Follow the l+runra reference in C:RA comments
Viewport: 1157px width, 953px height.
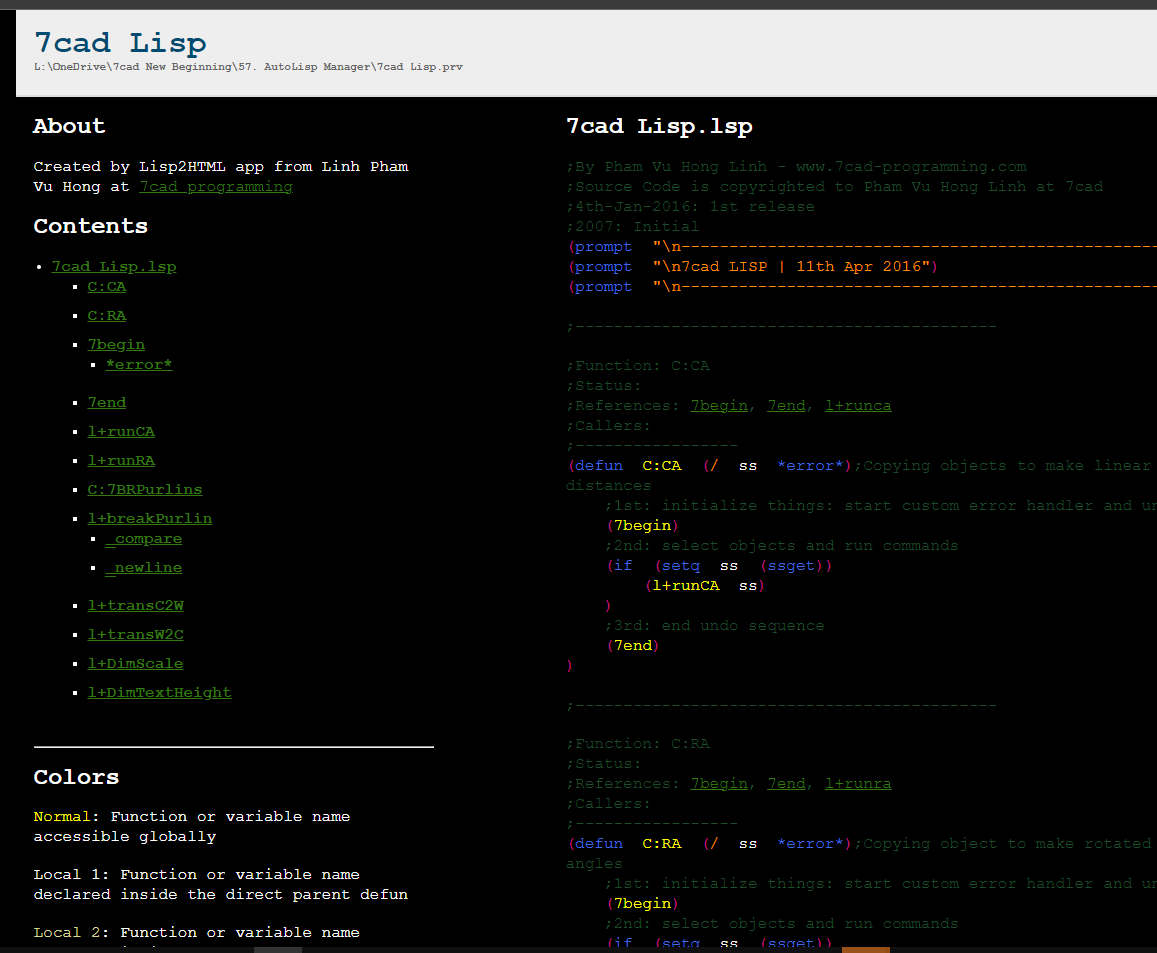(857, 784)
